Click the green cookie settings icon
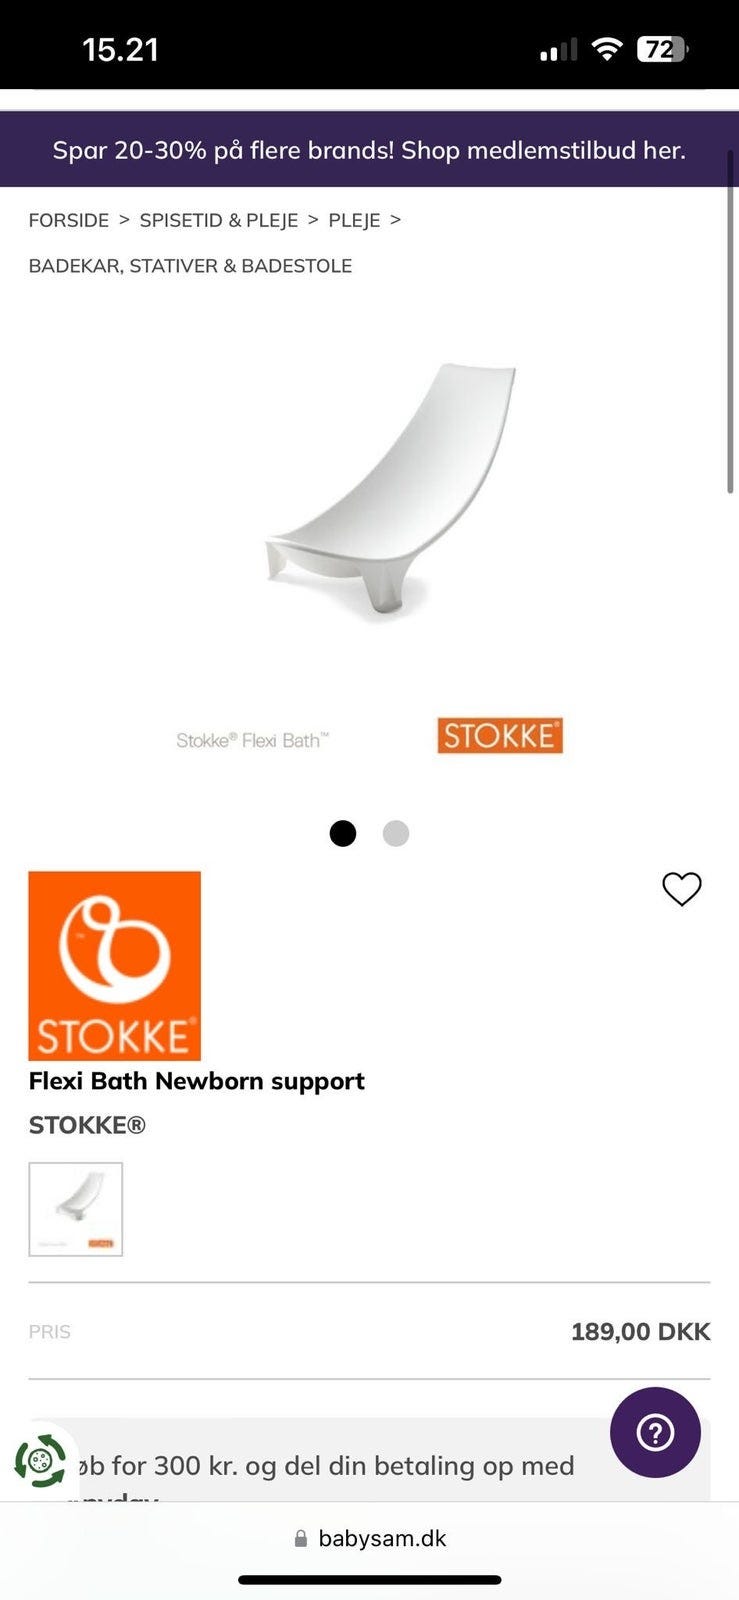 40,1461
